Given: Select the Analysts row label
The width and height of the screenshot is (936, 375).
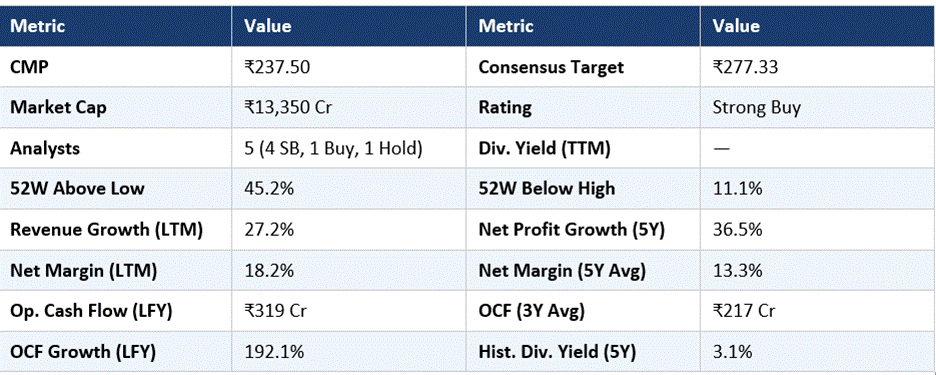Looking at the screenshot, I should click(116, 148).
